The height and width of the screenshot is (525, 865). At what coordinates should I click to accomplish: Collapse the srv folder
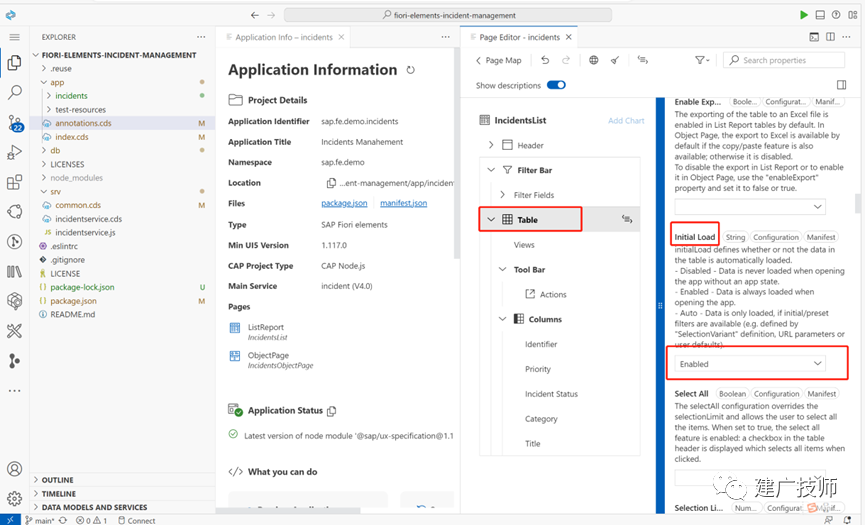coord(44,191)
